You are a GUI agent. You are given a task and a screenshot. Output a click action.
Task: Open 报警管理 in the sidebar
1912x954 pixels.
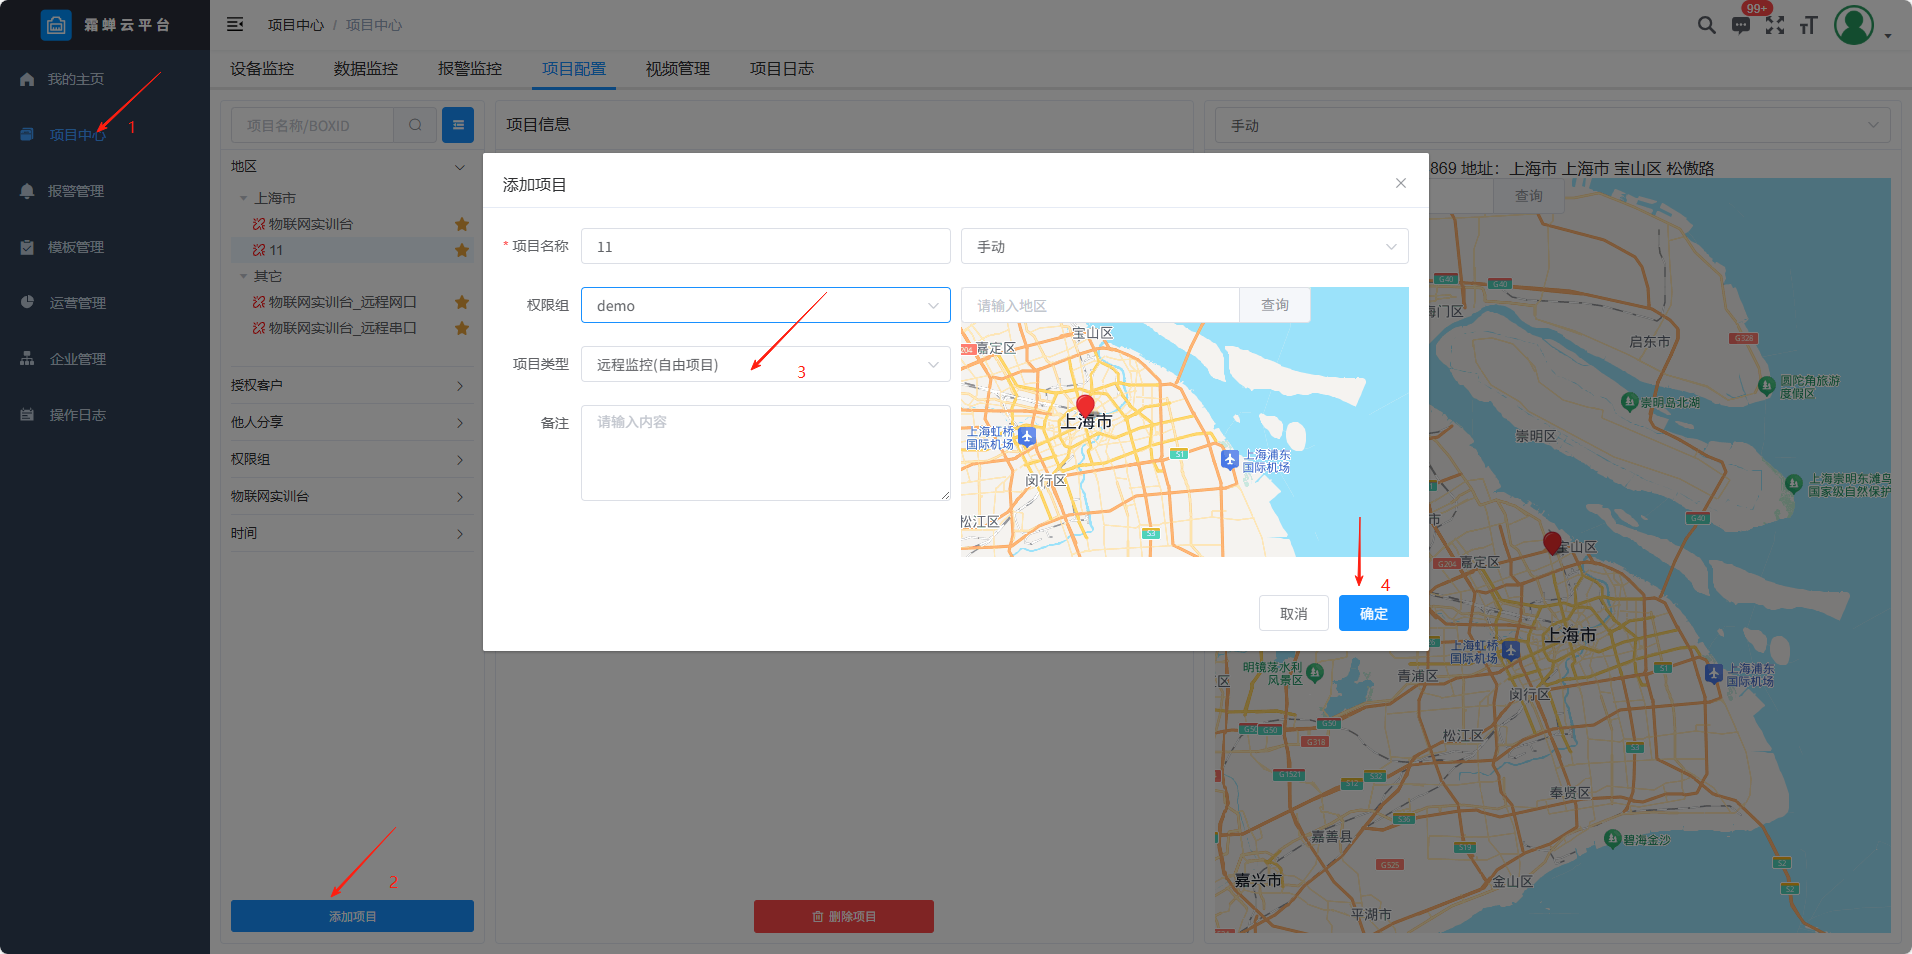coord(76,191)
